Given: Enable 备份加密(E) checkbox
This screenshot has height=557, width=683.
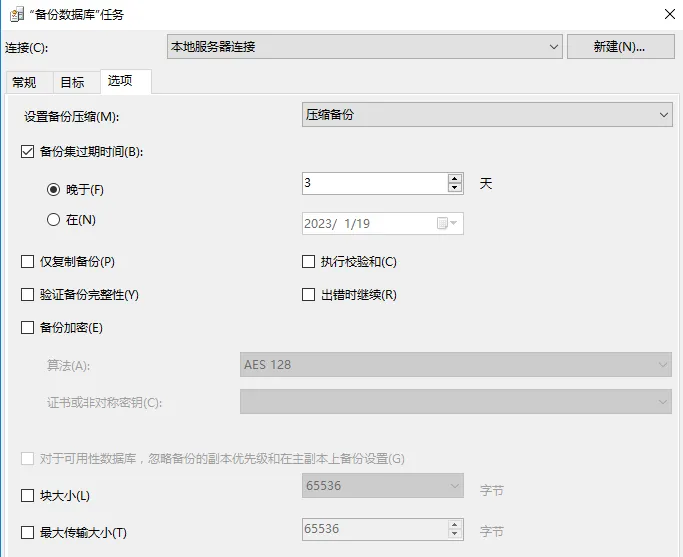Looking at the screenshot, I should tap(27, 327).
